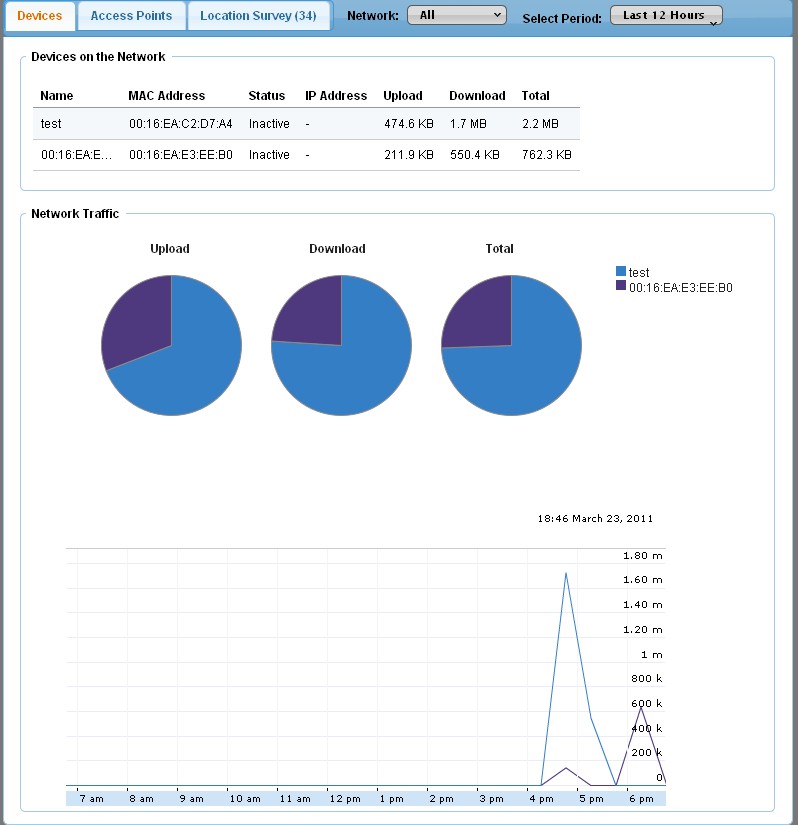The width and height of the screenshot is (798, 825).
Task: Open the Access Points tab
Action: tap(131, 16)
